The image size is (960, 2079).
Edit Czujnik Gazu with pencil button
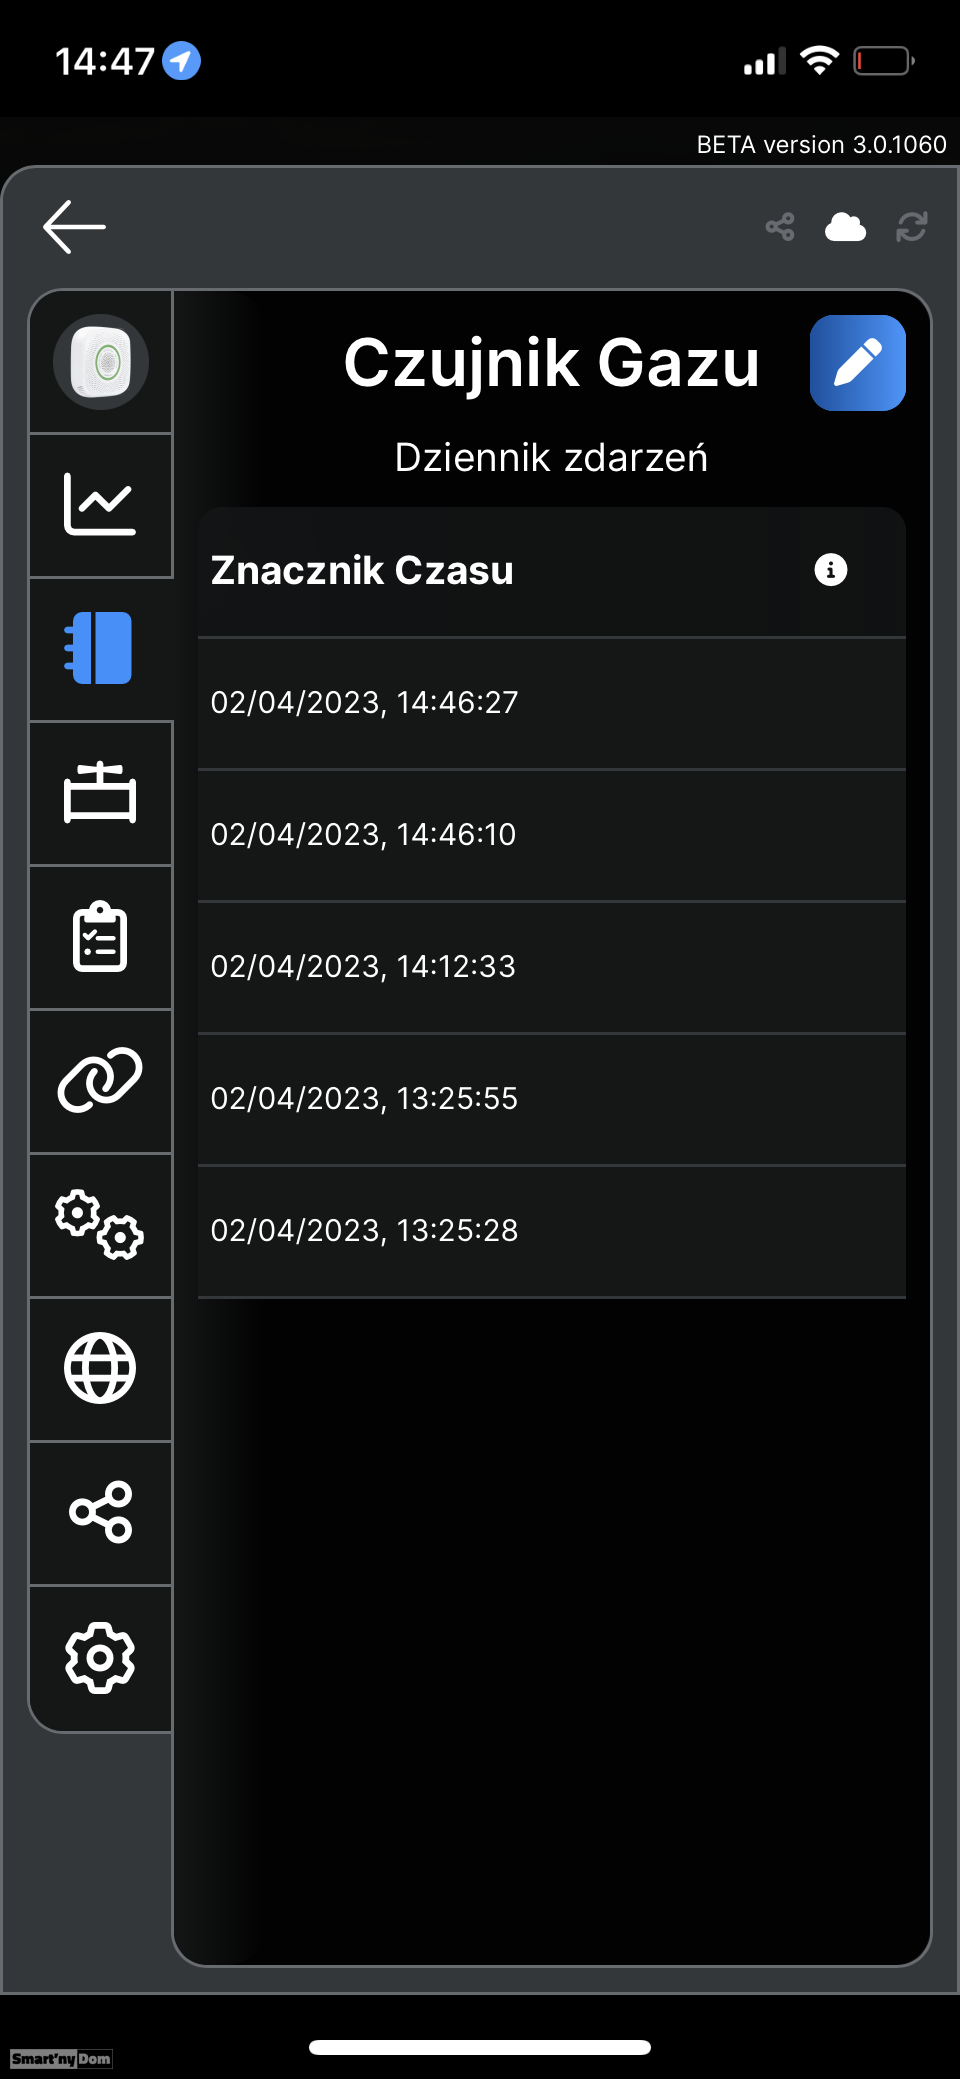coord(858,363)
